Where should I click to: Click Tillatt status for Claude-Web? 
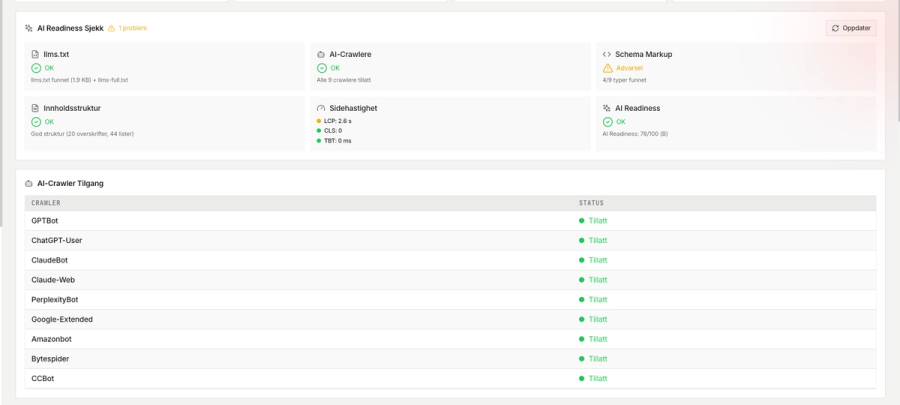[x=598, y=280]
